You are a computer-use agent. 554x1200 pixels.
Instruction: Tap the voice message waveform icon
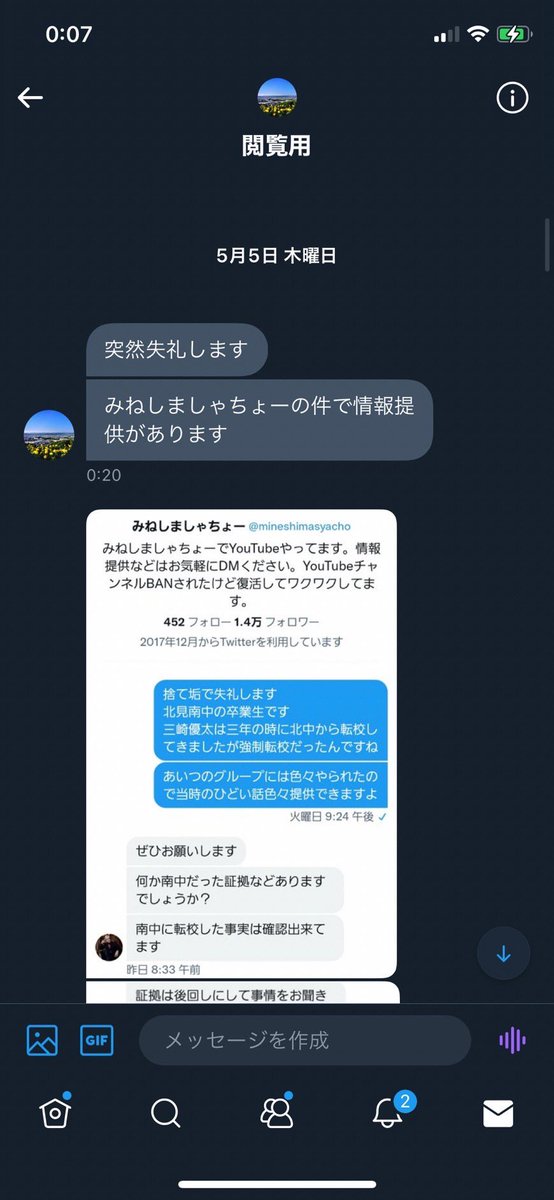coord(512,1040)
